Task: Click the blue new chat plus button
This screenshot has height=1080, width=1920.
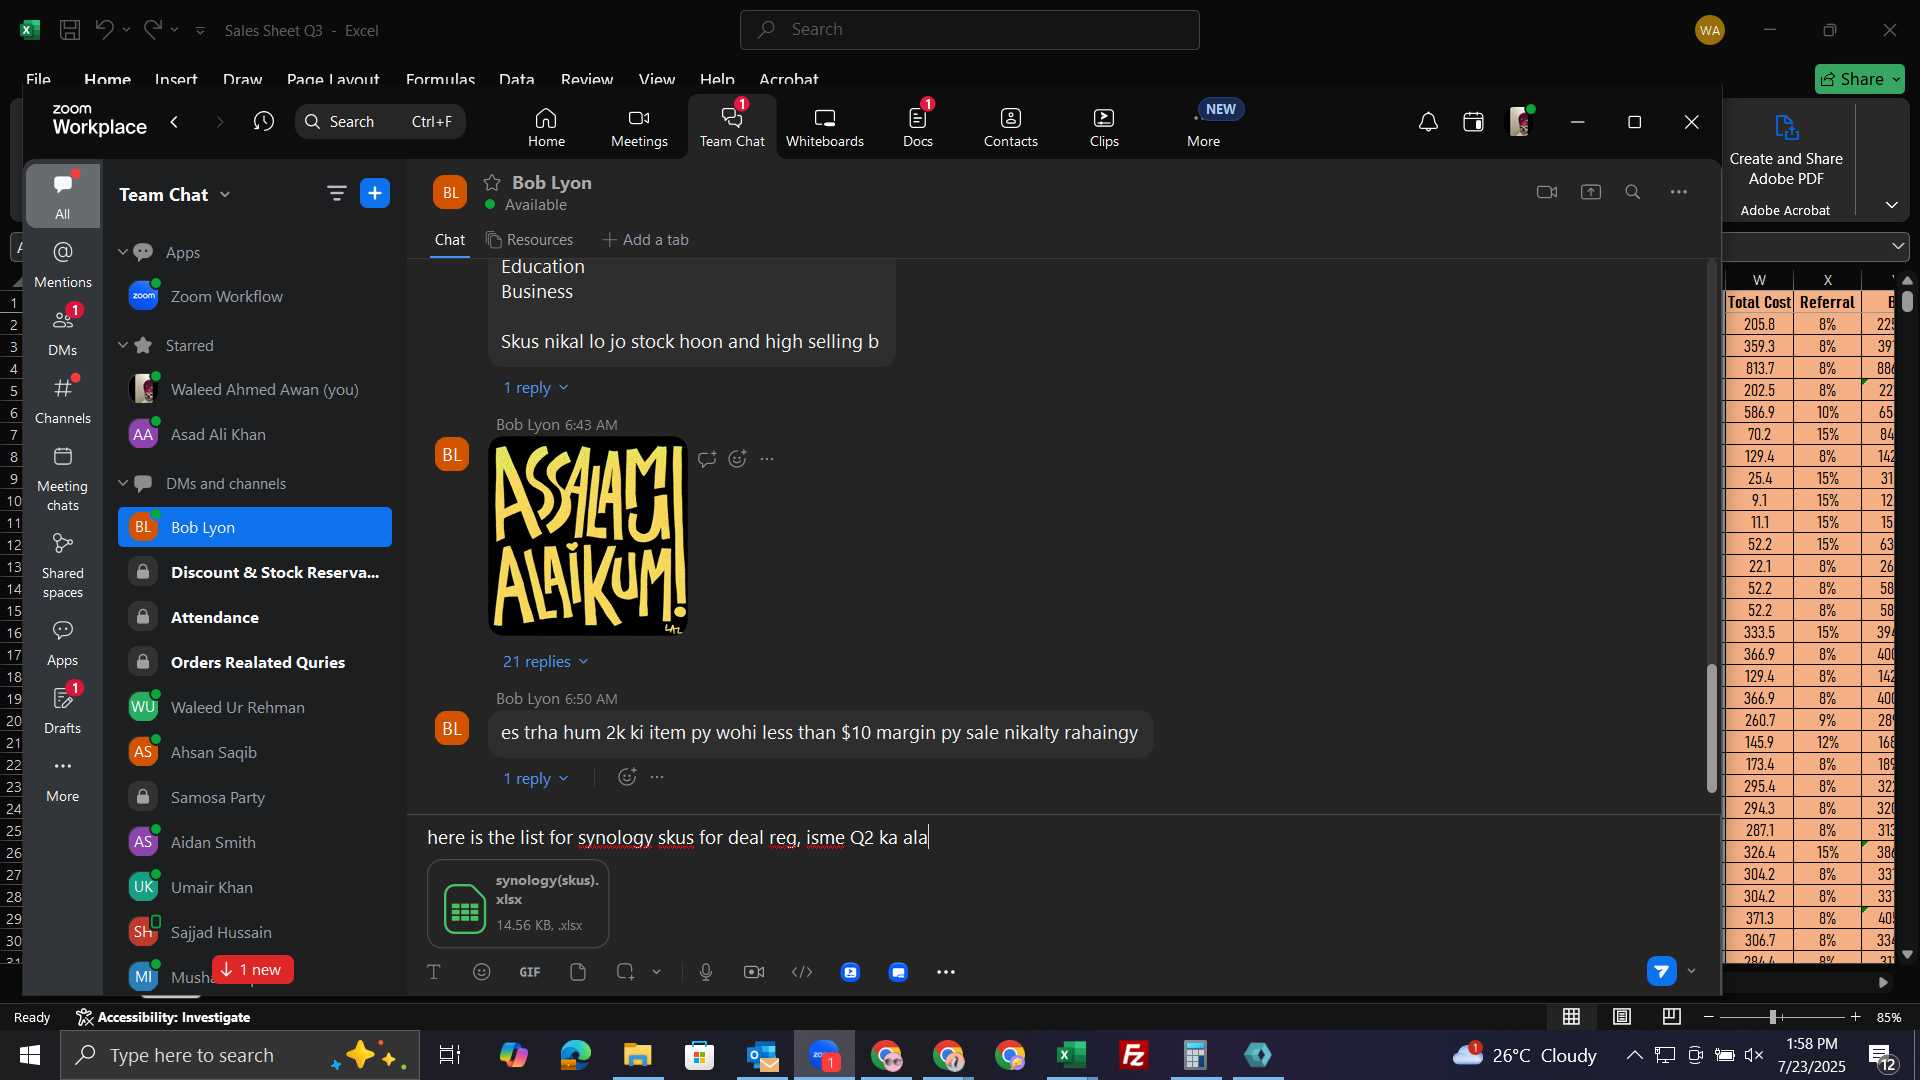Action: [x=375, y=194]
